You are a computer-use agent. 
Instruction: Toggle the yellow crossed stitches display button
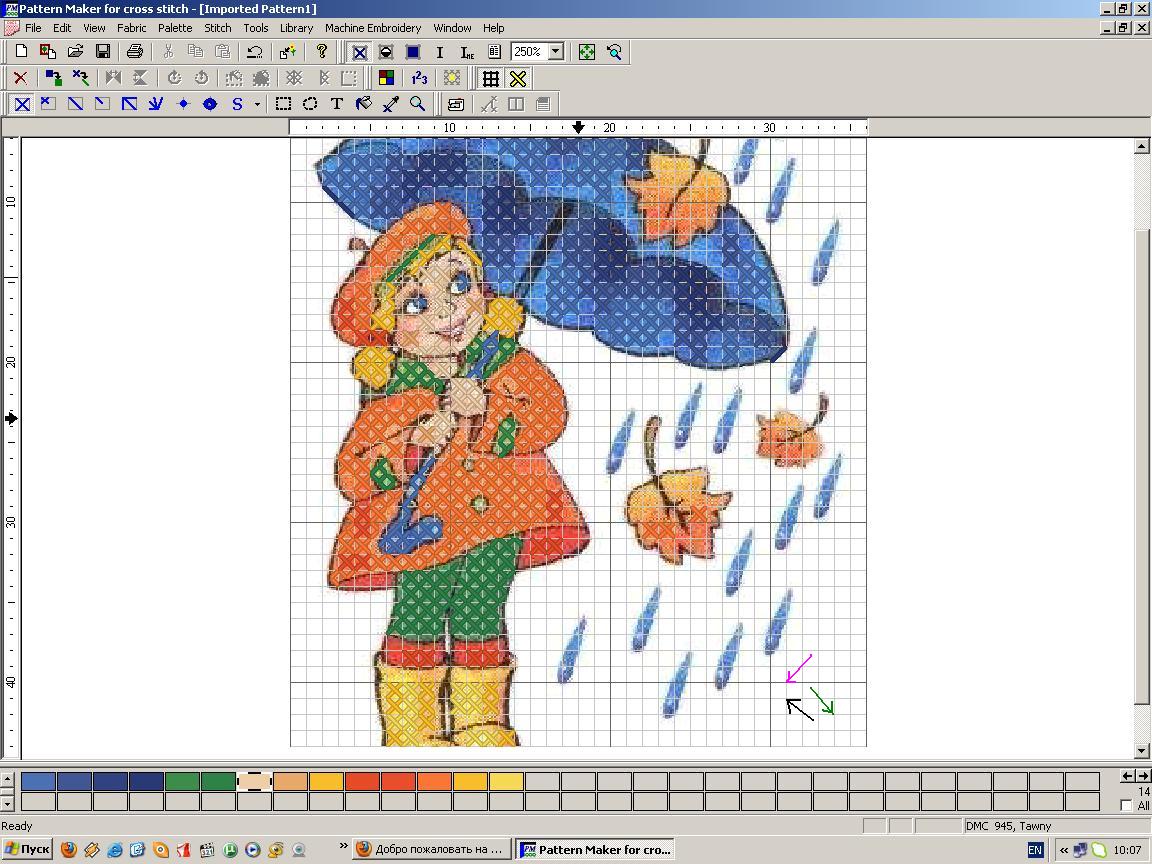[x=518, y=78]
